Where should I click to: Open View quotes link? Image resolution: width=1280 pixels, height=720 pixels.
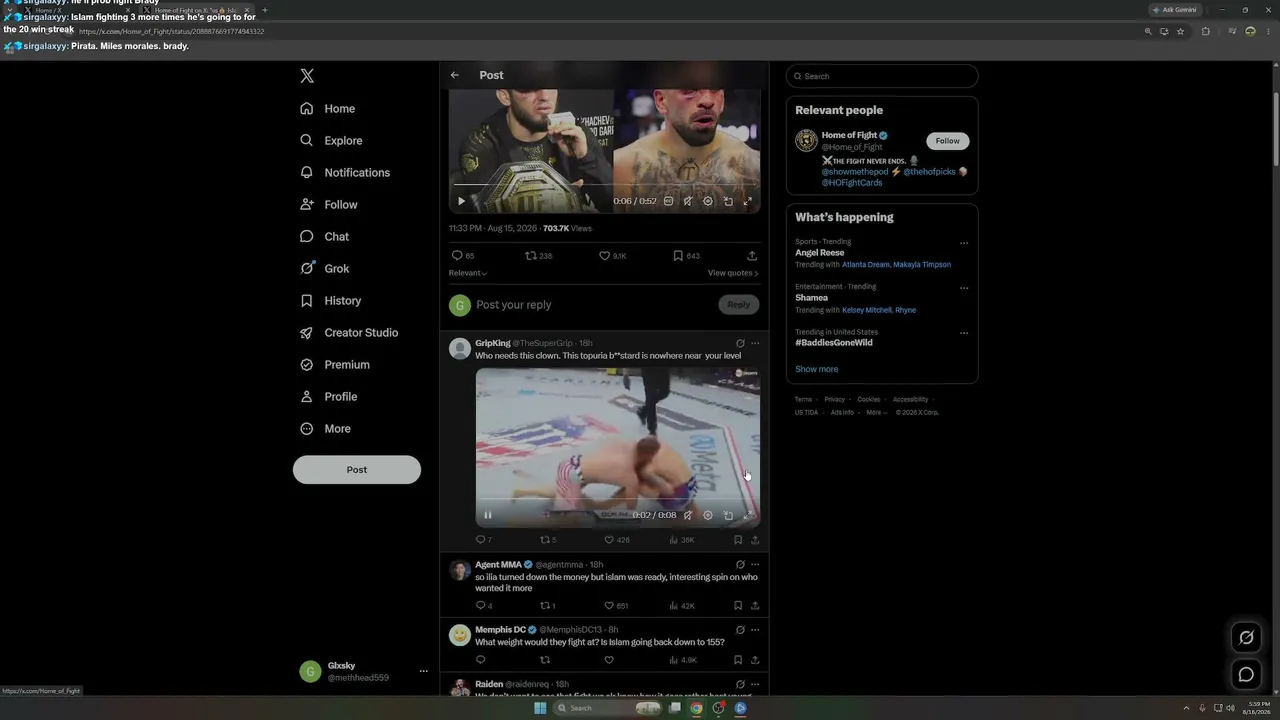pos(733,273)
